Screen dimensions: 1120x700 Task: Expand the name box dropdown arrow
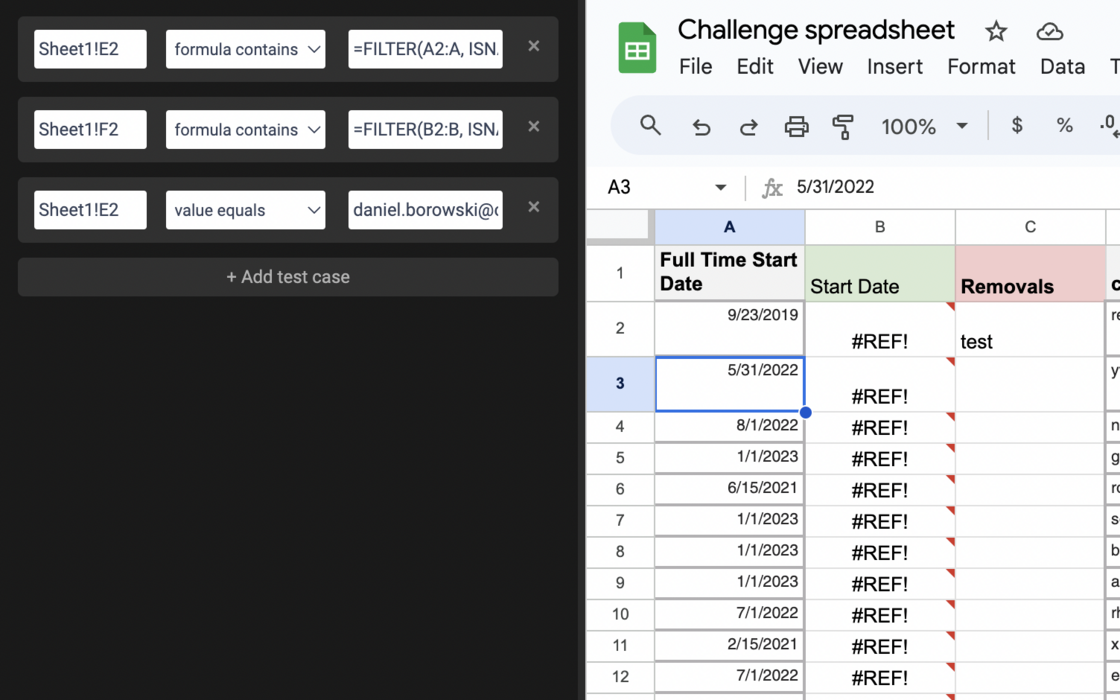tap(720, 188)
